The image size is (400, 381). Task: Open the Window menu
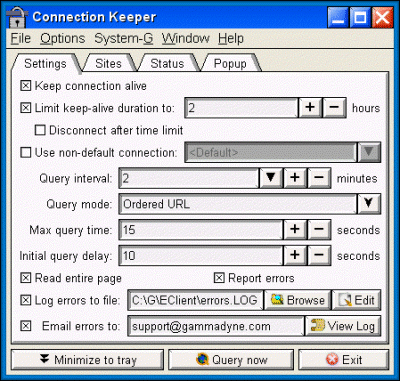tap(186, 39)
